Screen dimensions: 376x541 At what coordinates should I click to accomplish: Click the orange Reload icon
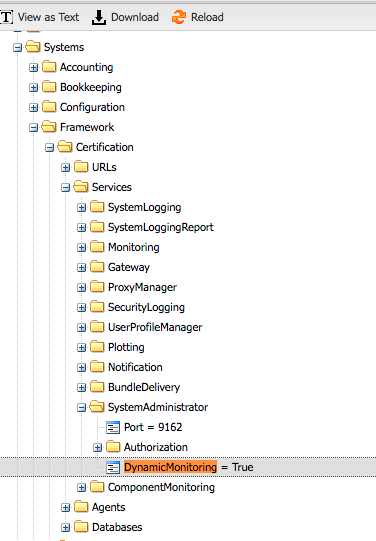click(x=179, y=17)
